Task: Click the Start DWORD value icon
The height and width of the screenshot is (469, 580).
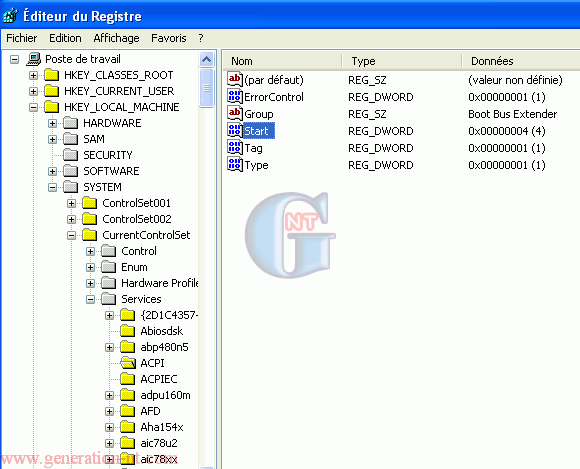Action: 235,130
